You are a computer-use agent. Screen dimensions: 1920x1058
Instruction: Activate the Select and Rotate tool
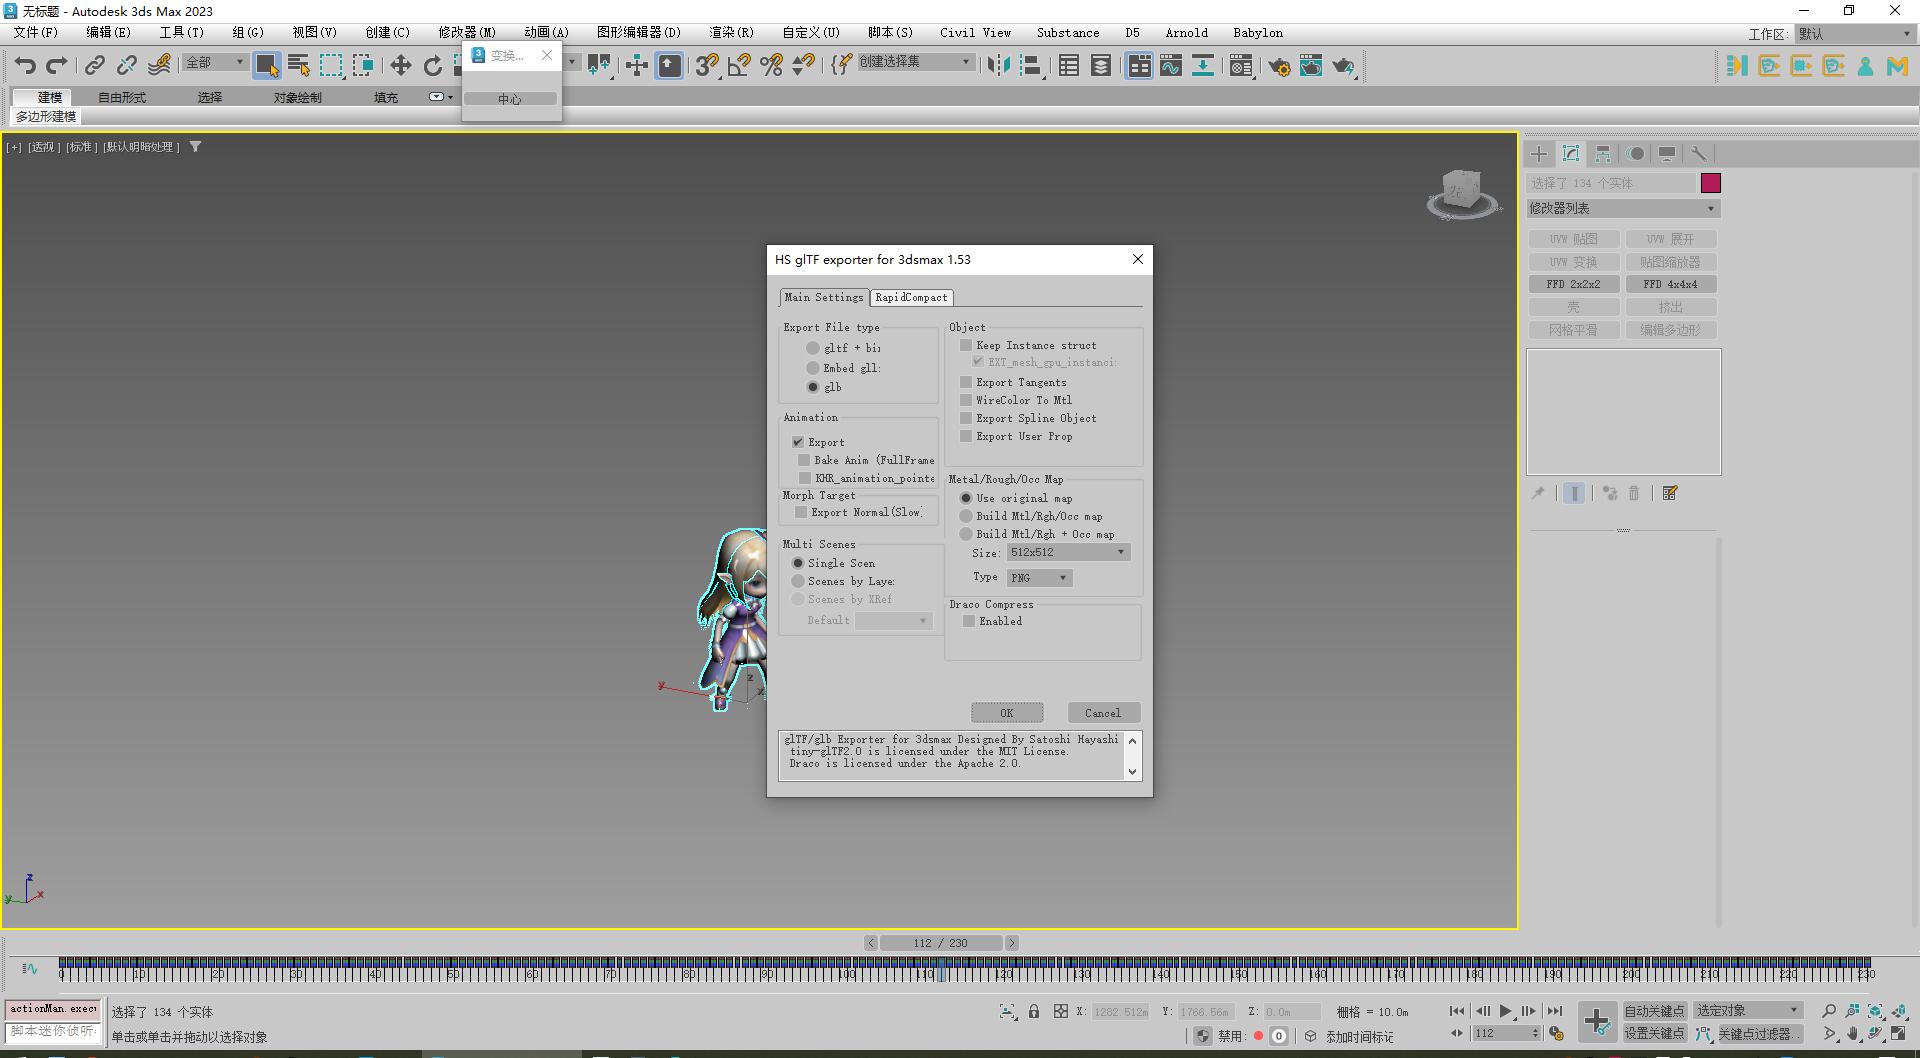click(x=433, y=66)
